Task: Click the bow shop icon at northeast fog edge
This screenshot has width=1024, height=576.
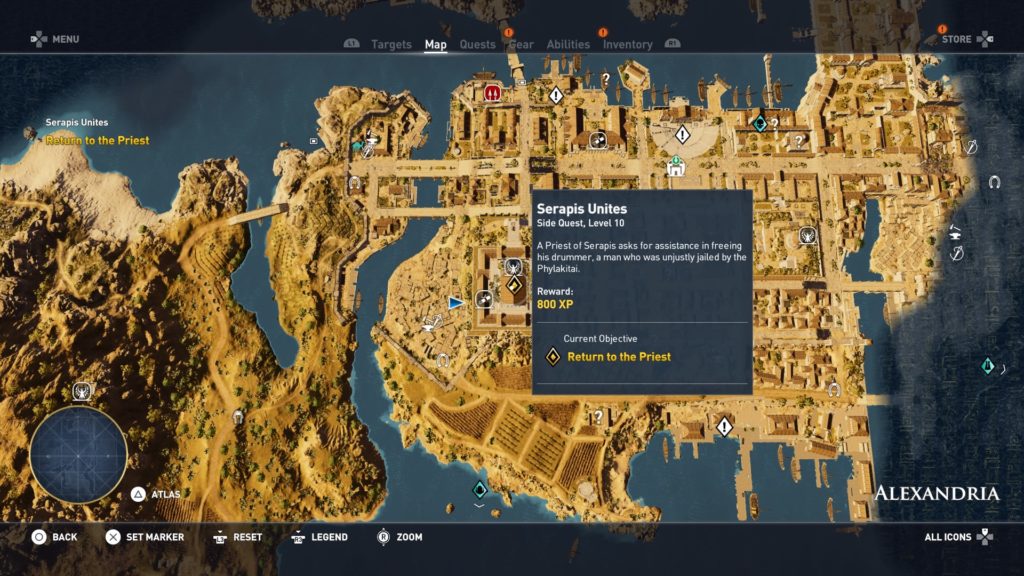Action: tap(971, 147)
